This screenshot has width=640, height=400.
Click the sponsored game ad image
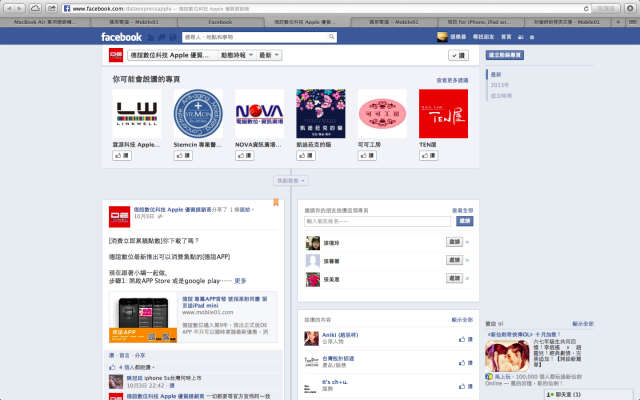click(x=507, y=356)
